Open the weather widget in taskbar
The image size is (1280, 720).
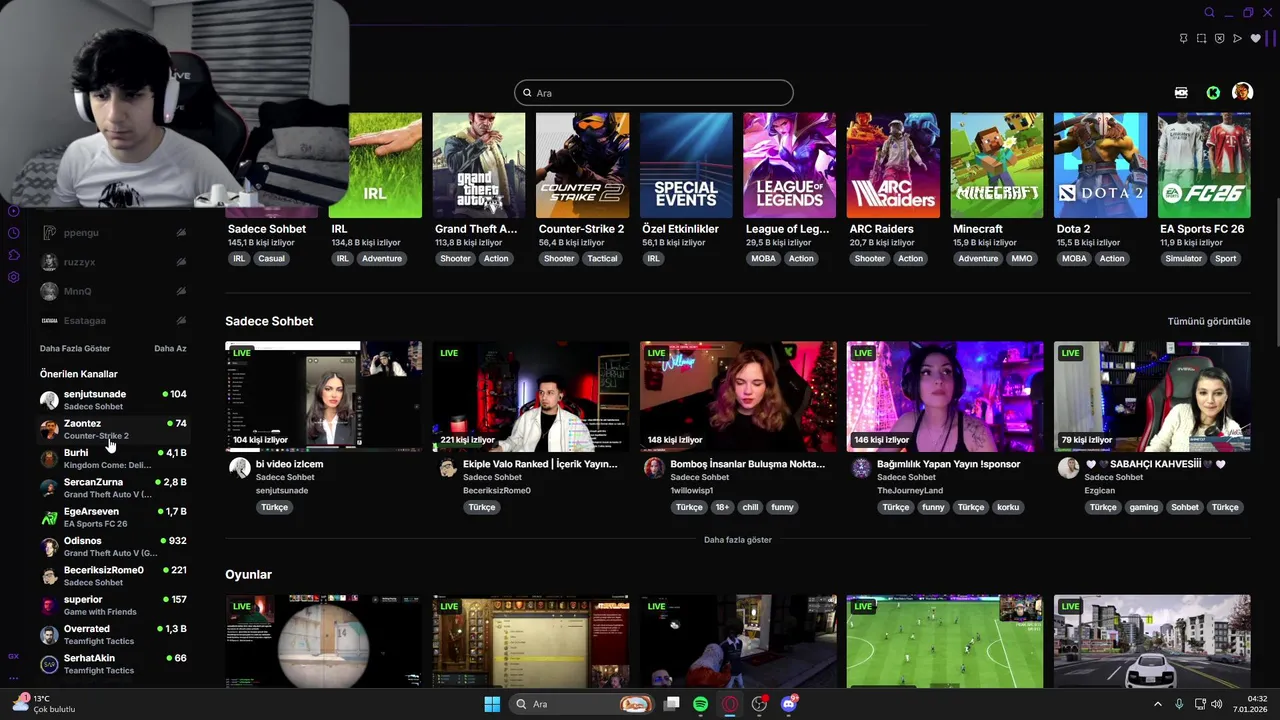click(x=42, y=704)
